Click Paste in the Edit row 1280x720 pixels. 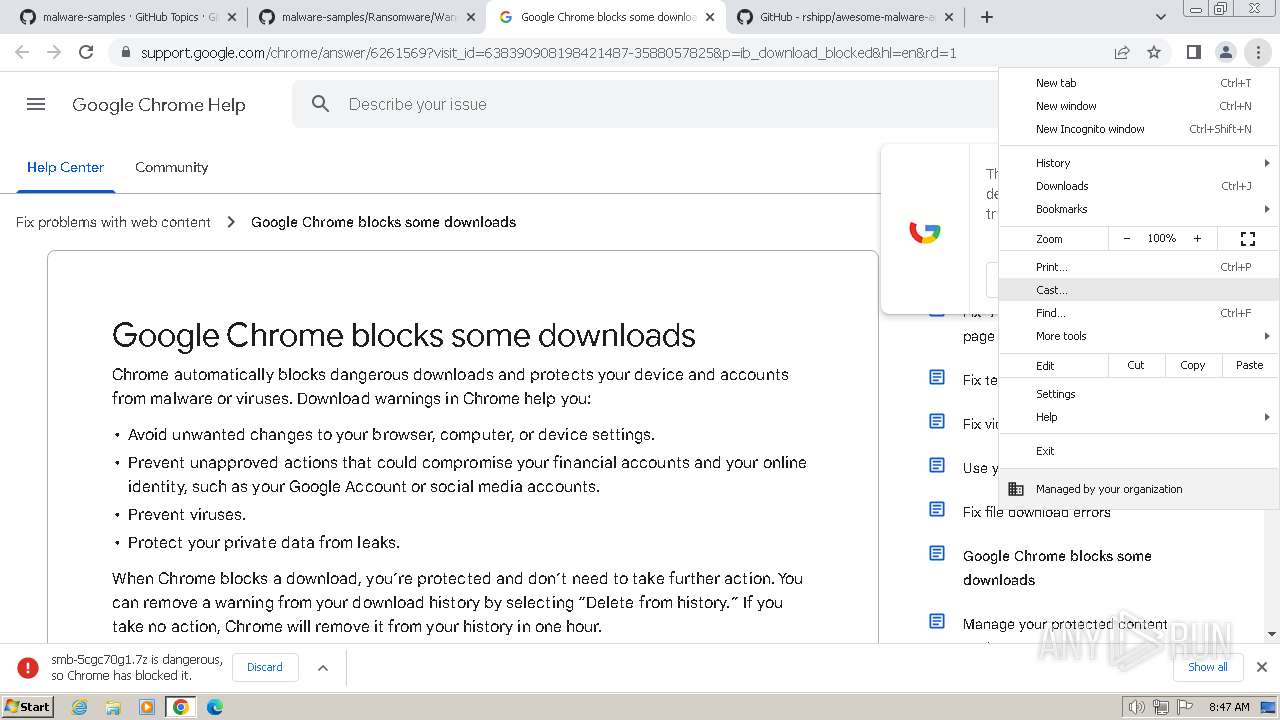[x=1250, y=365]
